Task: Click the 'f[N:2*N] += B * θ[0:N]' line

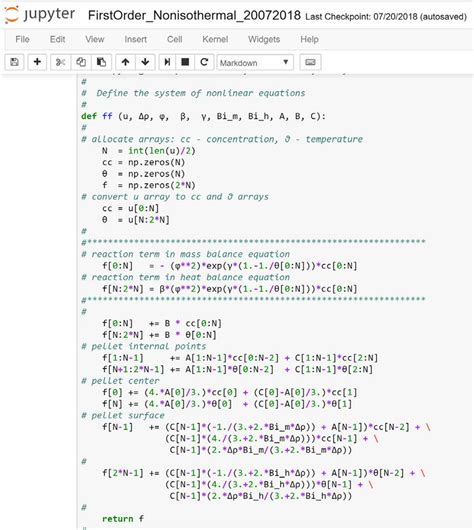Action: (159, 335)
